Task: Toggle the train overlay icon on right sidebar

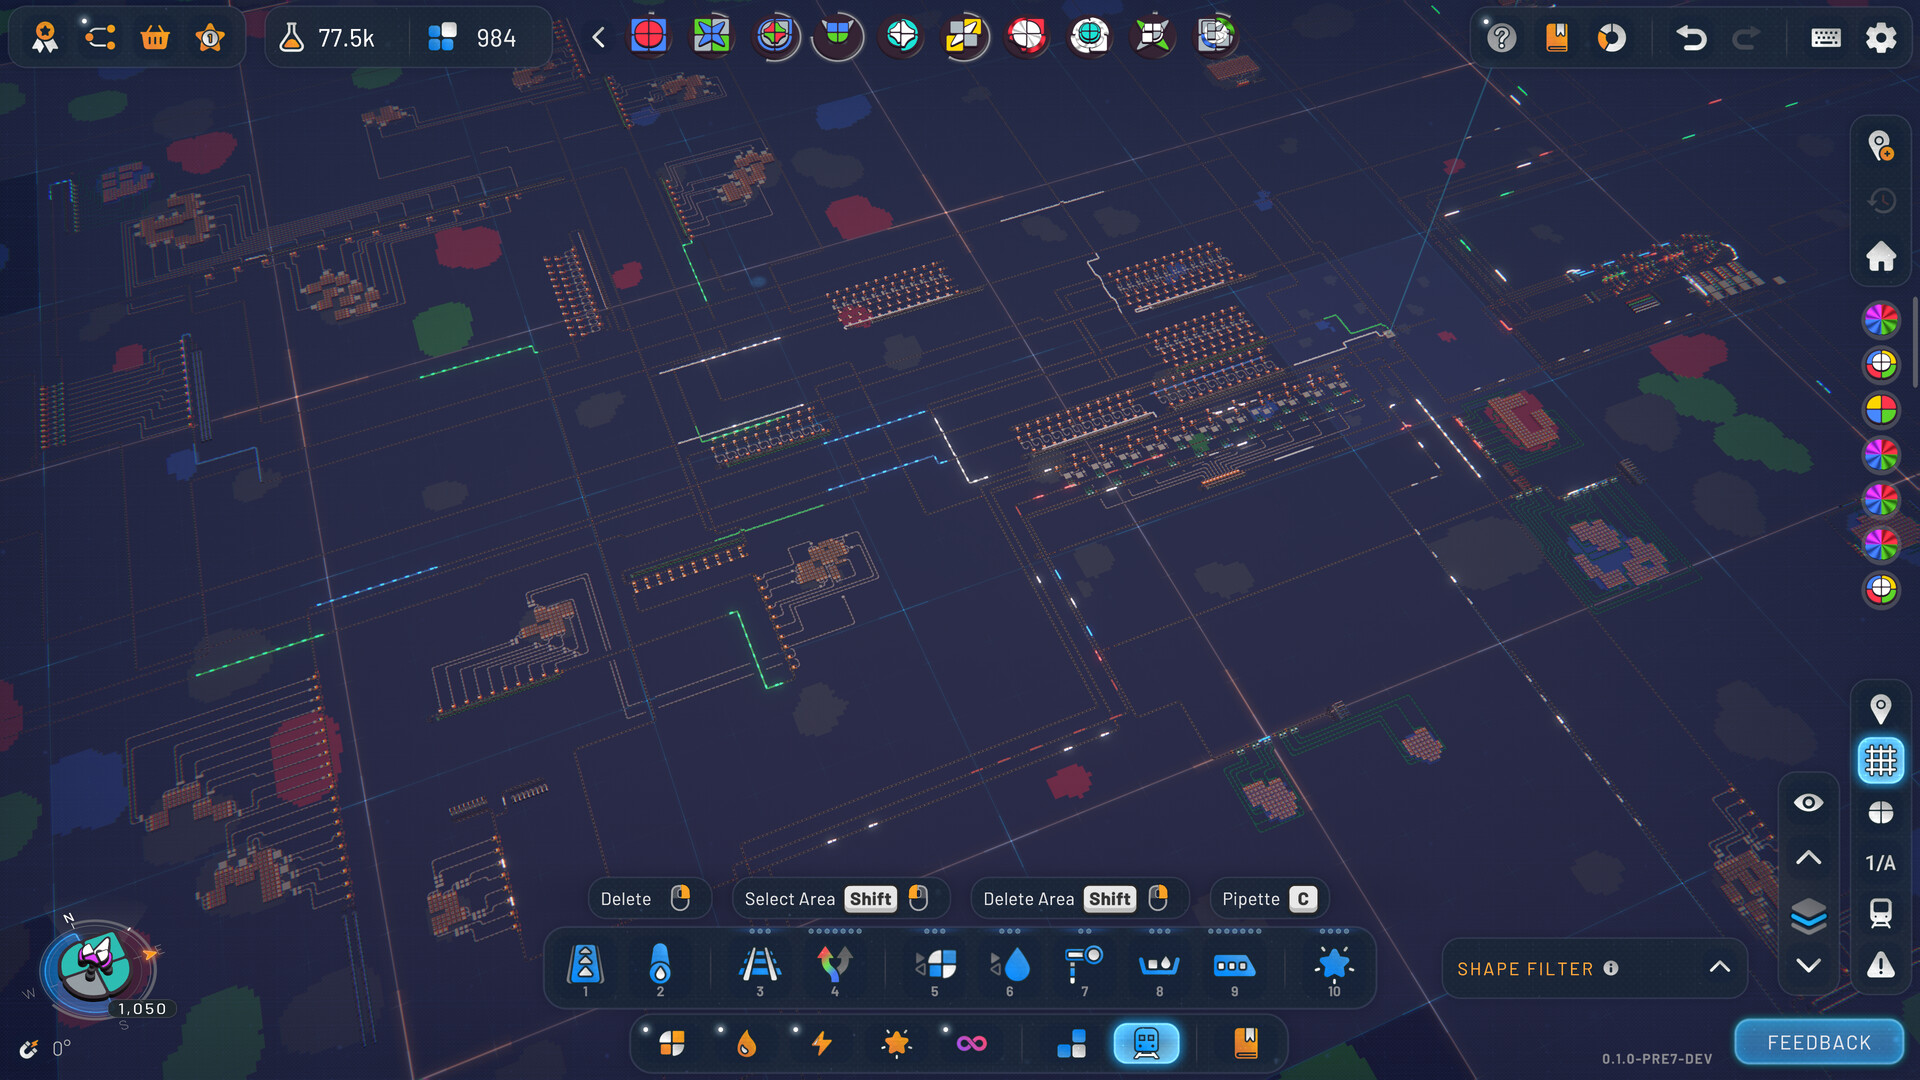Action: coord(1881,911)
